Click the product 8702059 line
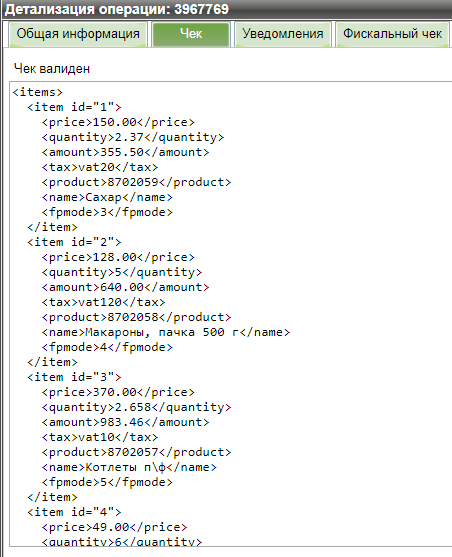The image size is (452, 557). [x=136, y=182]
